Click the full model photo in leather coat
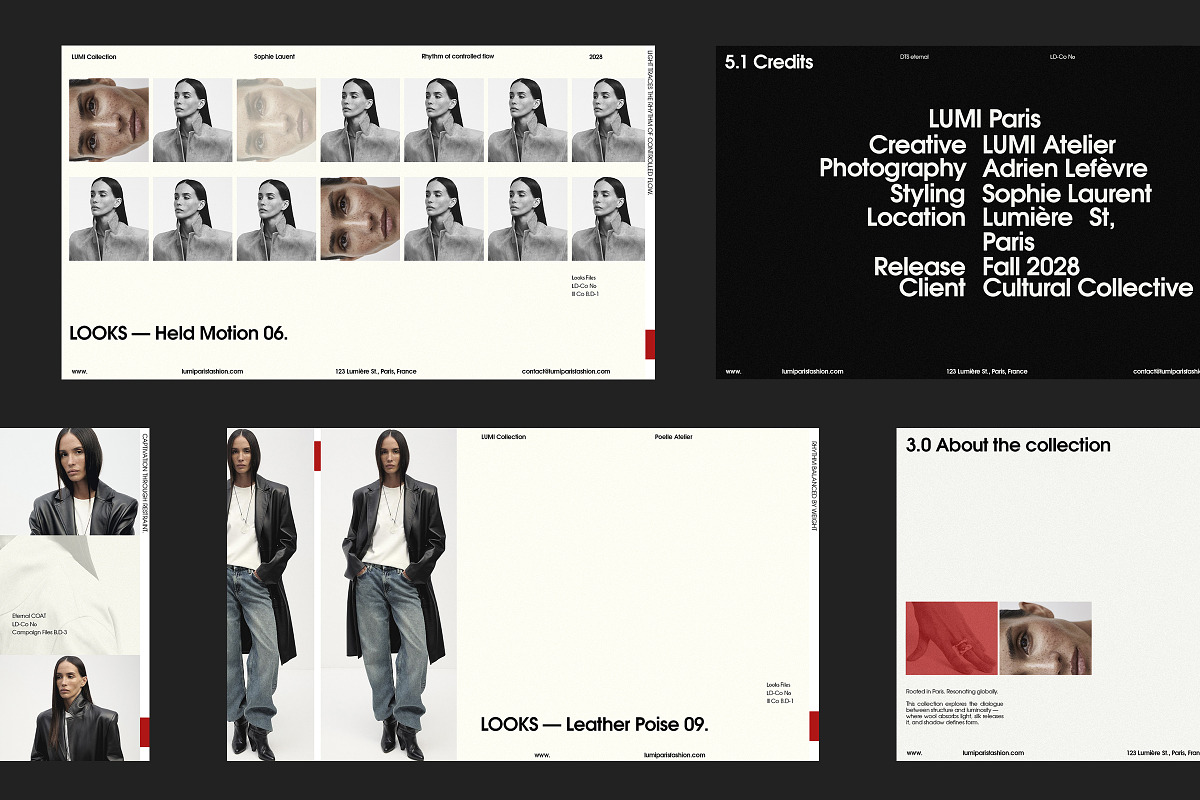The height and width of the screenshot is (800, 1200). click(x=389, y=595)
